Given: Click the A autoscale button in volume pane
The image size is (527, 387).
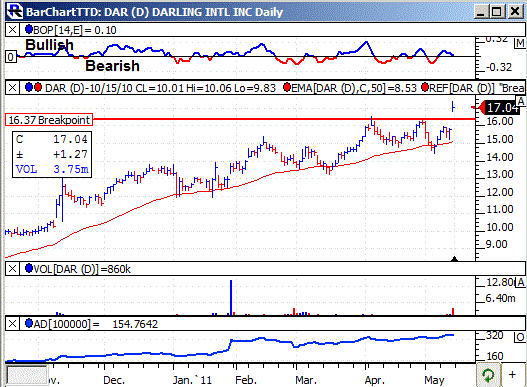Looking at the screenshot, I should (521, 282).
